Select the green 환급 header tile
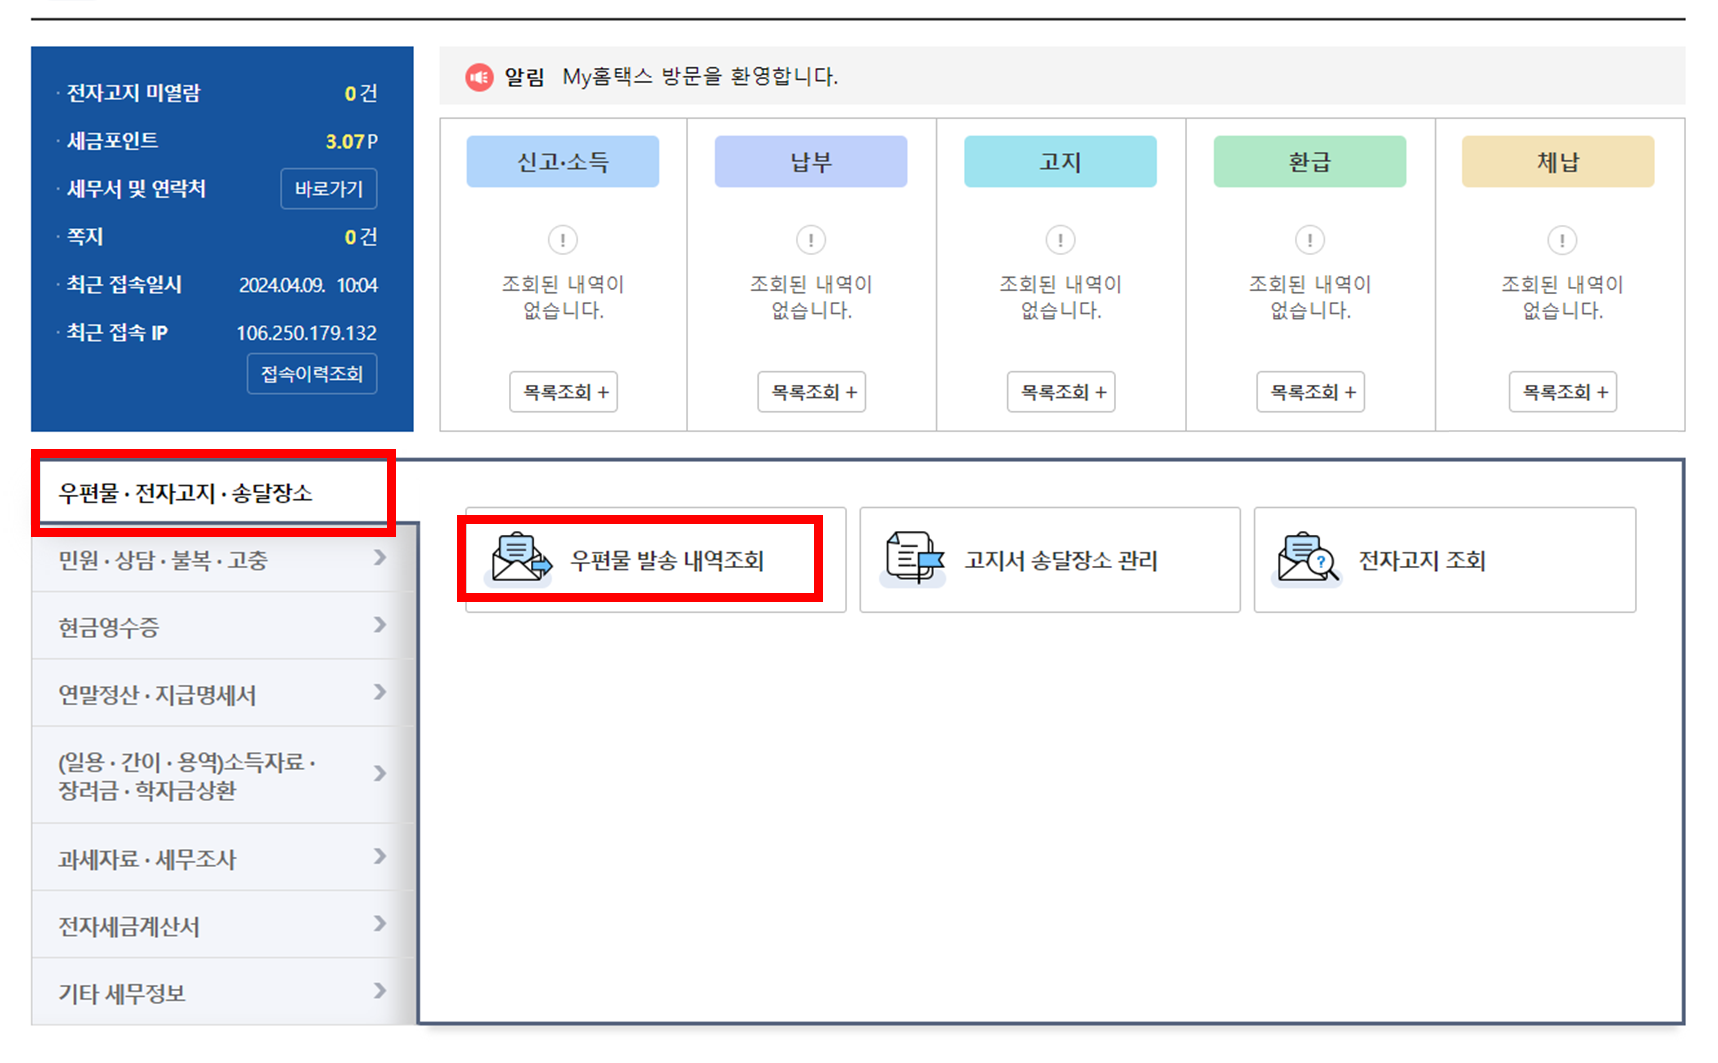The width and height of the screenshot is (1718, 1063). click(x=1310, y=162)
